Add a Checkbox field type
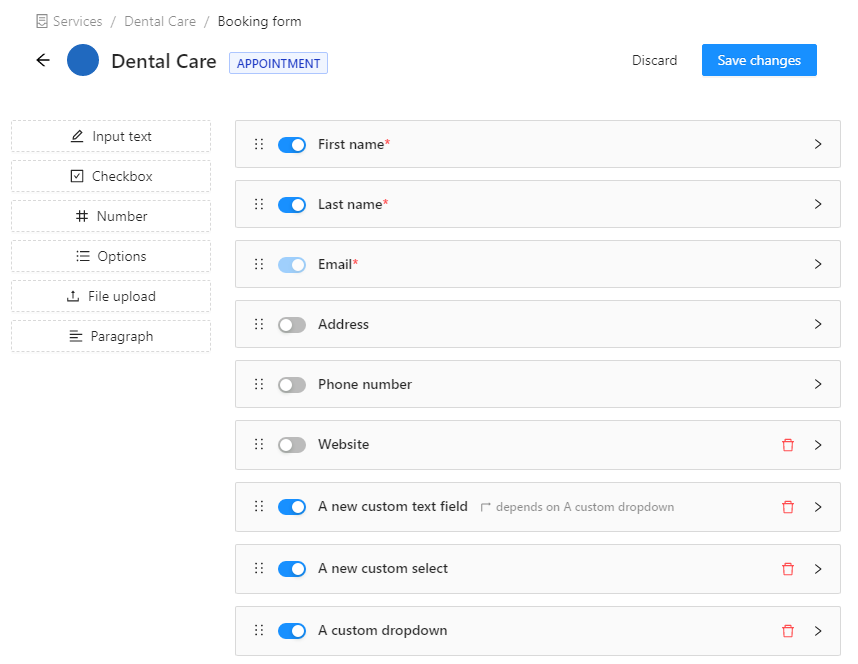 (111, 176)
